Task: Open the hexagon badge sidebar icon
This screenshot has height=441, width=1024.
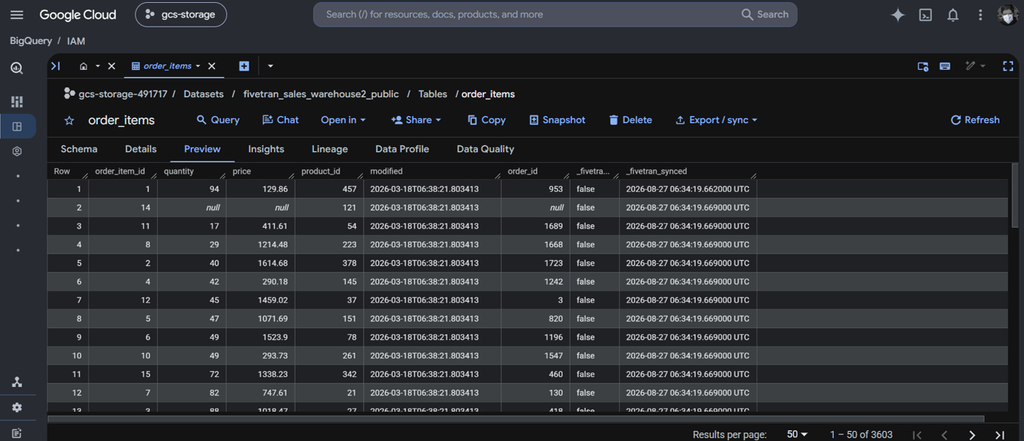Action: [17, 151]
